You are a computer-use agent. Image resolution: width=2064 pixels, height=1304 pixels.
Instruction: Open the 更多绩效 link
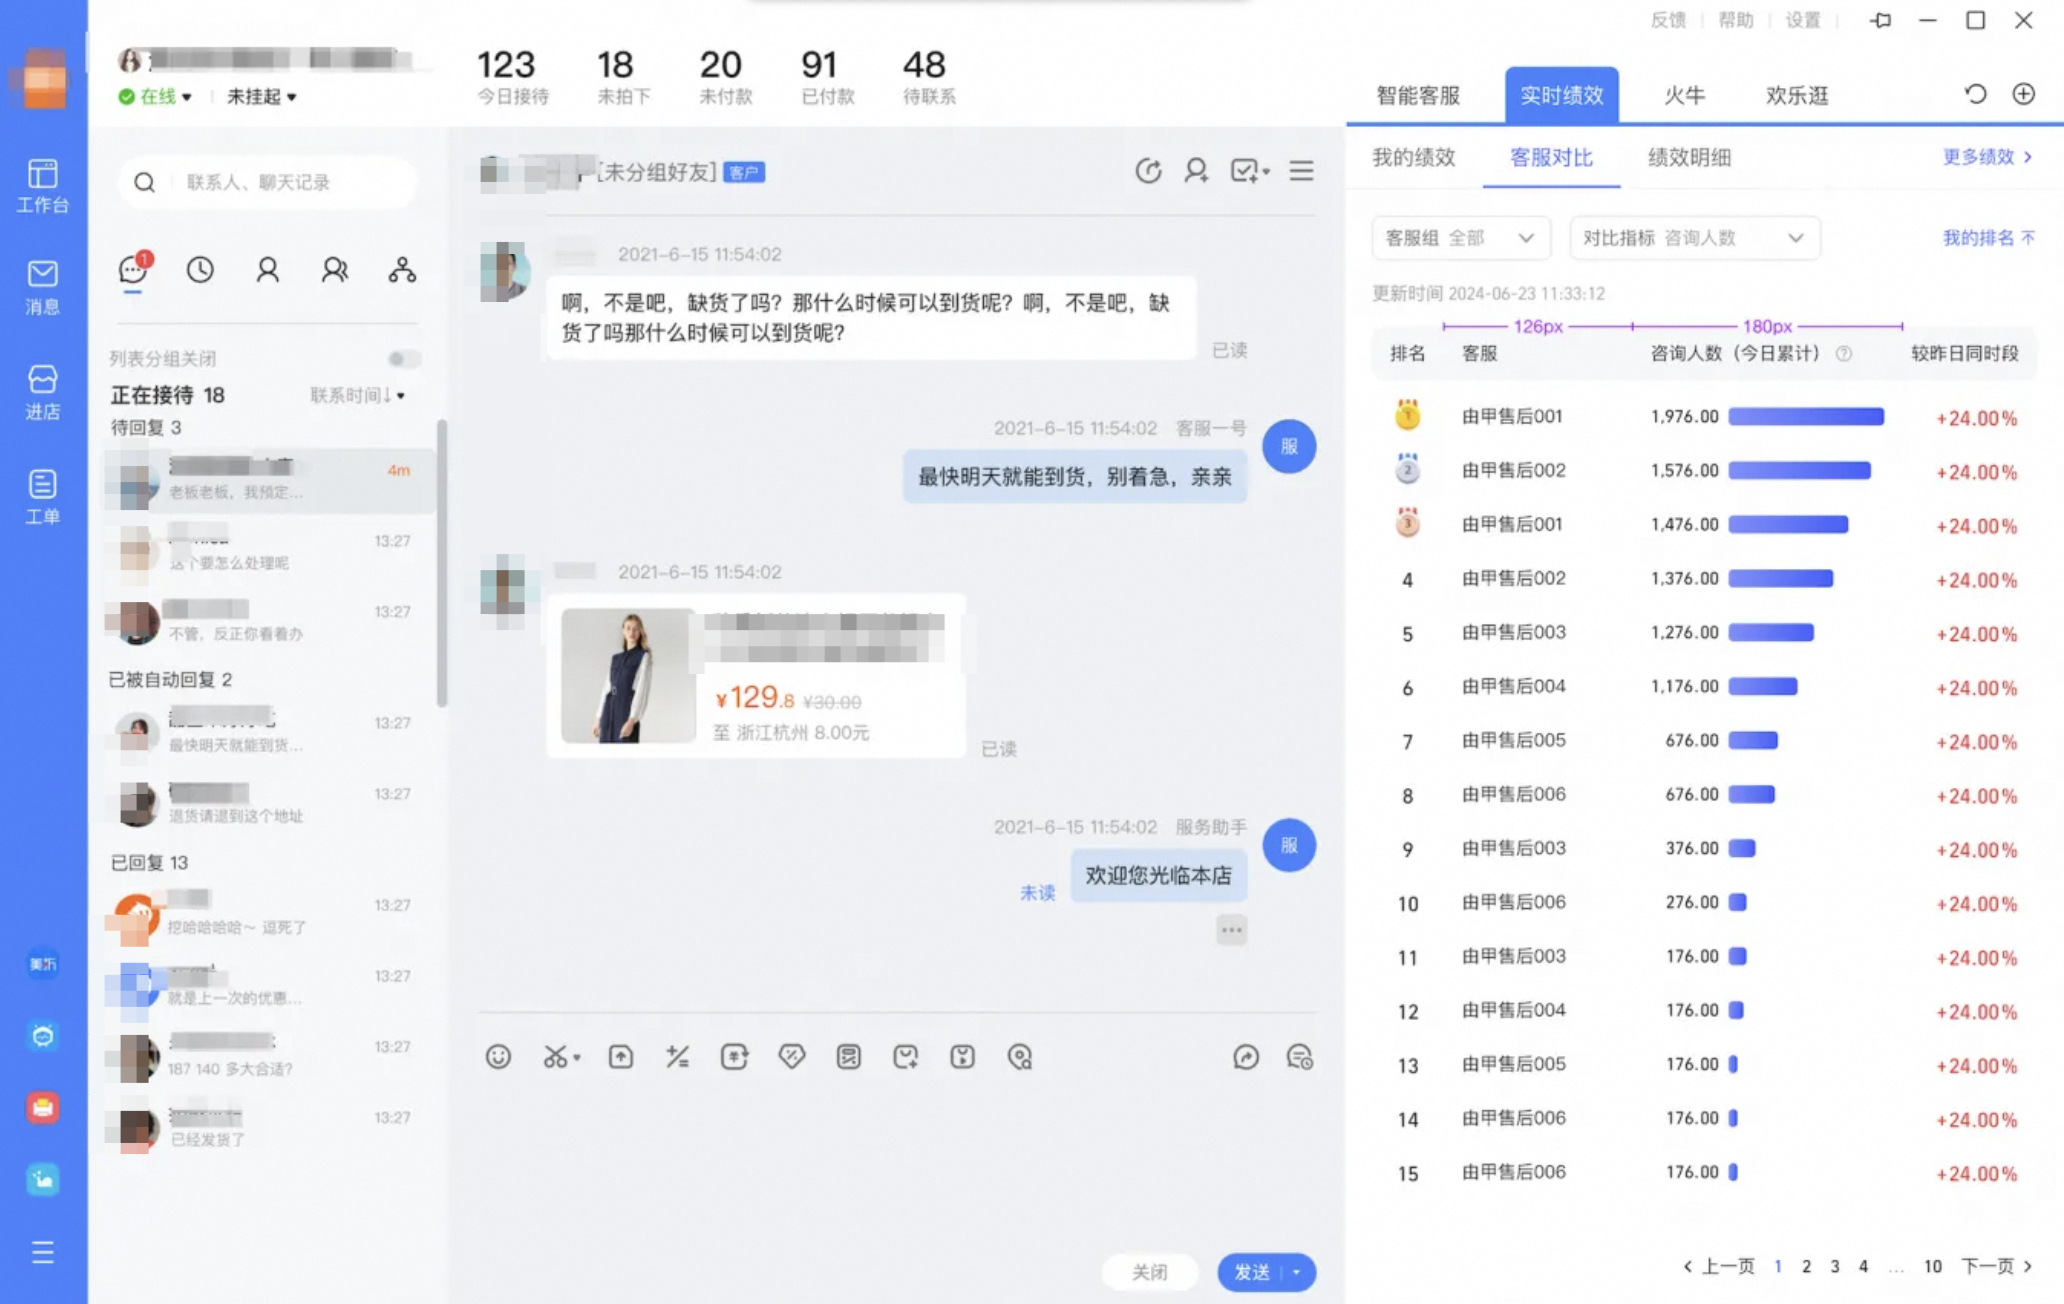pyautogui.click(x=1987, y=157)
